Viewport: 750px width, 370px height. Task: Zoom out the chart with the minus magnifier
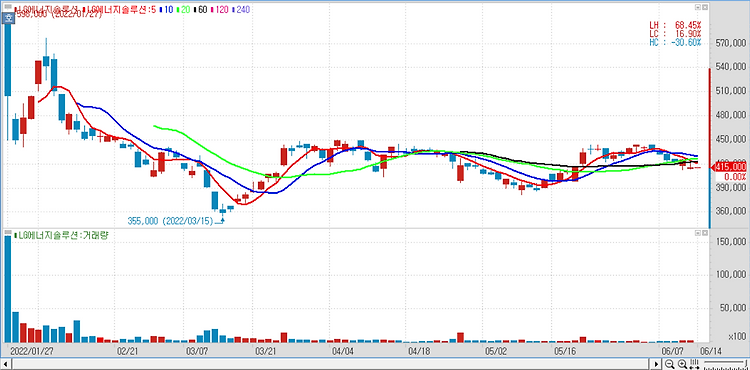[669, 364]
